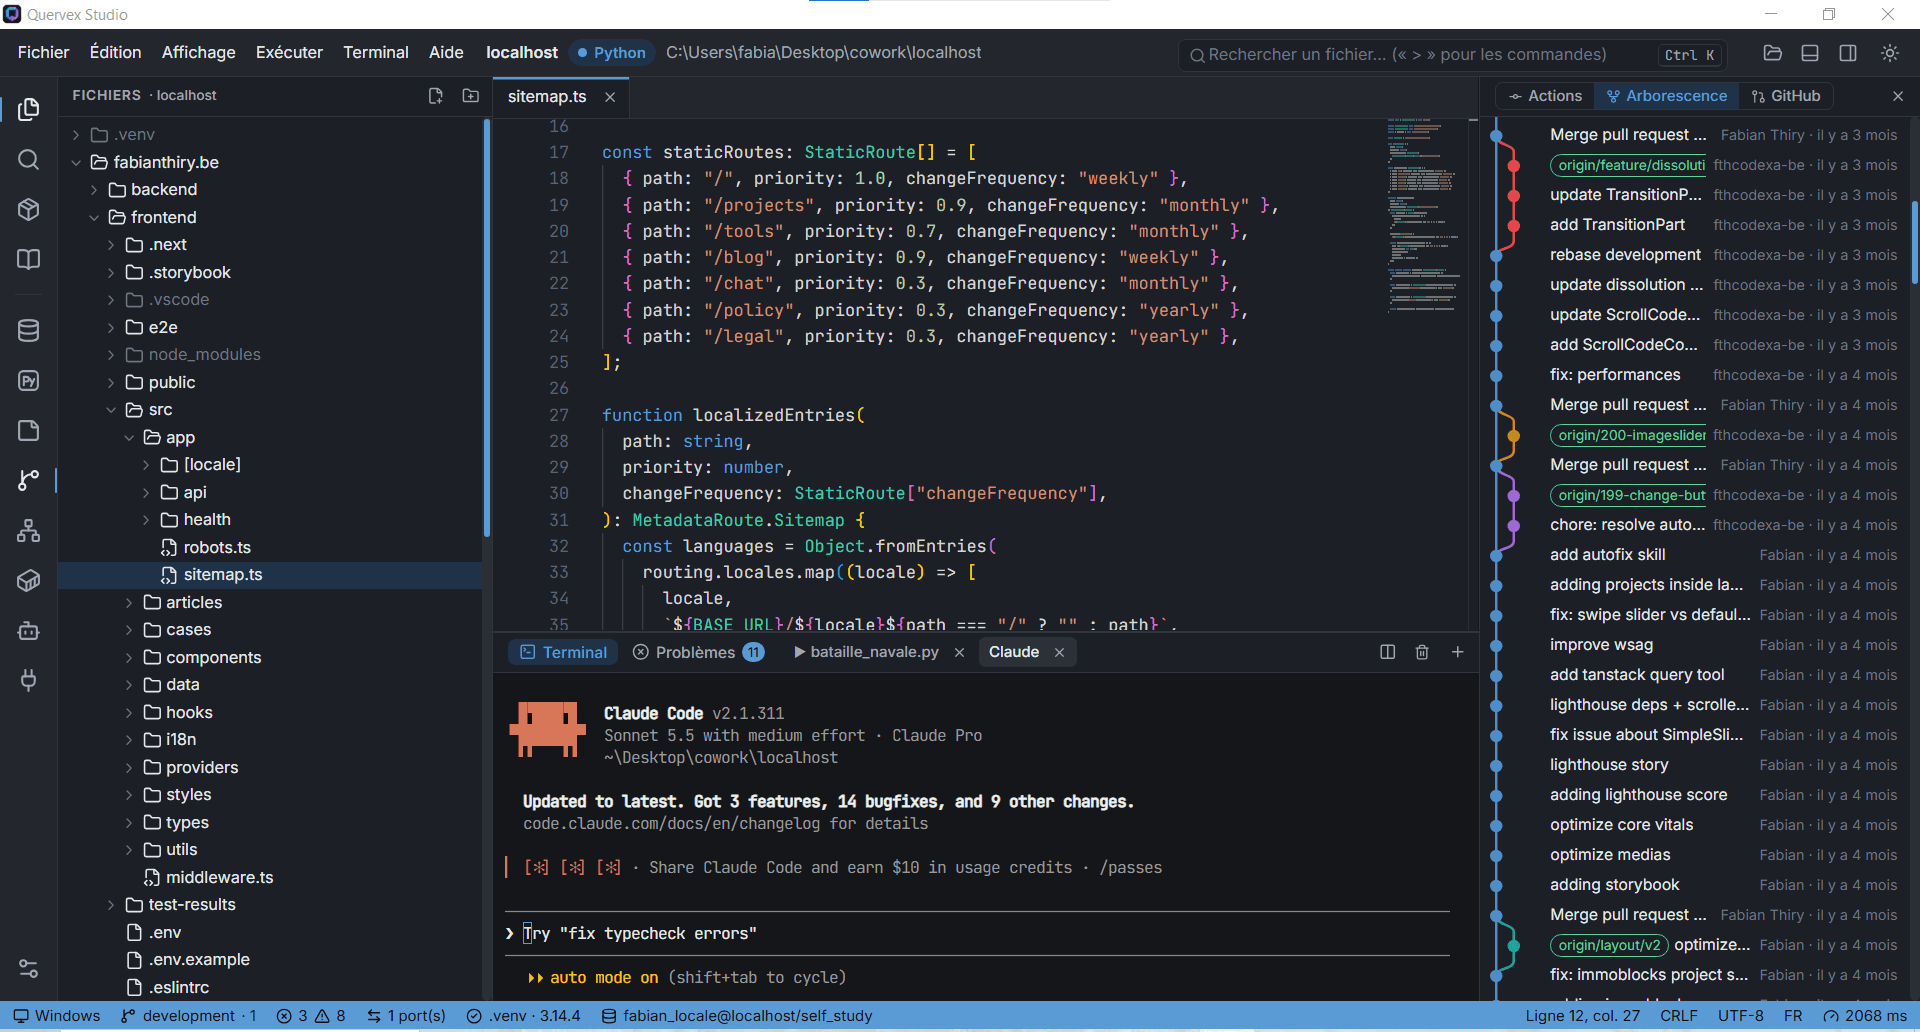Click the file search input field
1920x1032 pixels.
[x=1454, y=55]
